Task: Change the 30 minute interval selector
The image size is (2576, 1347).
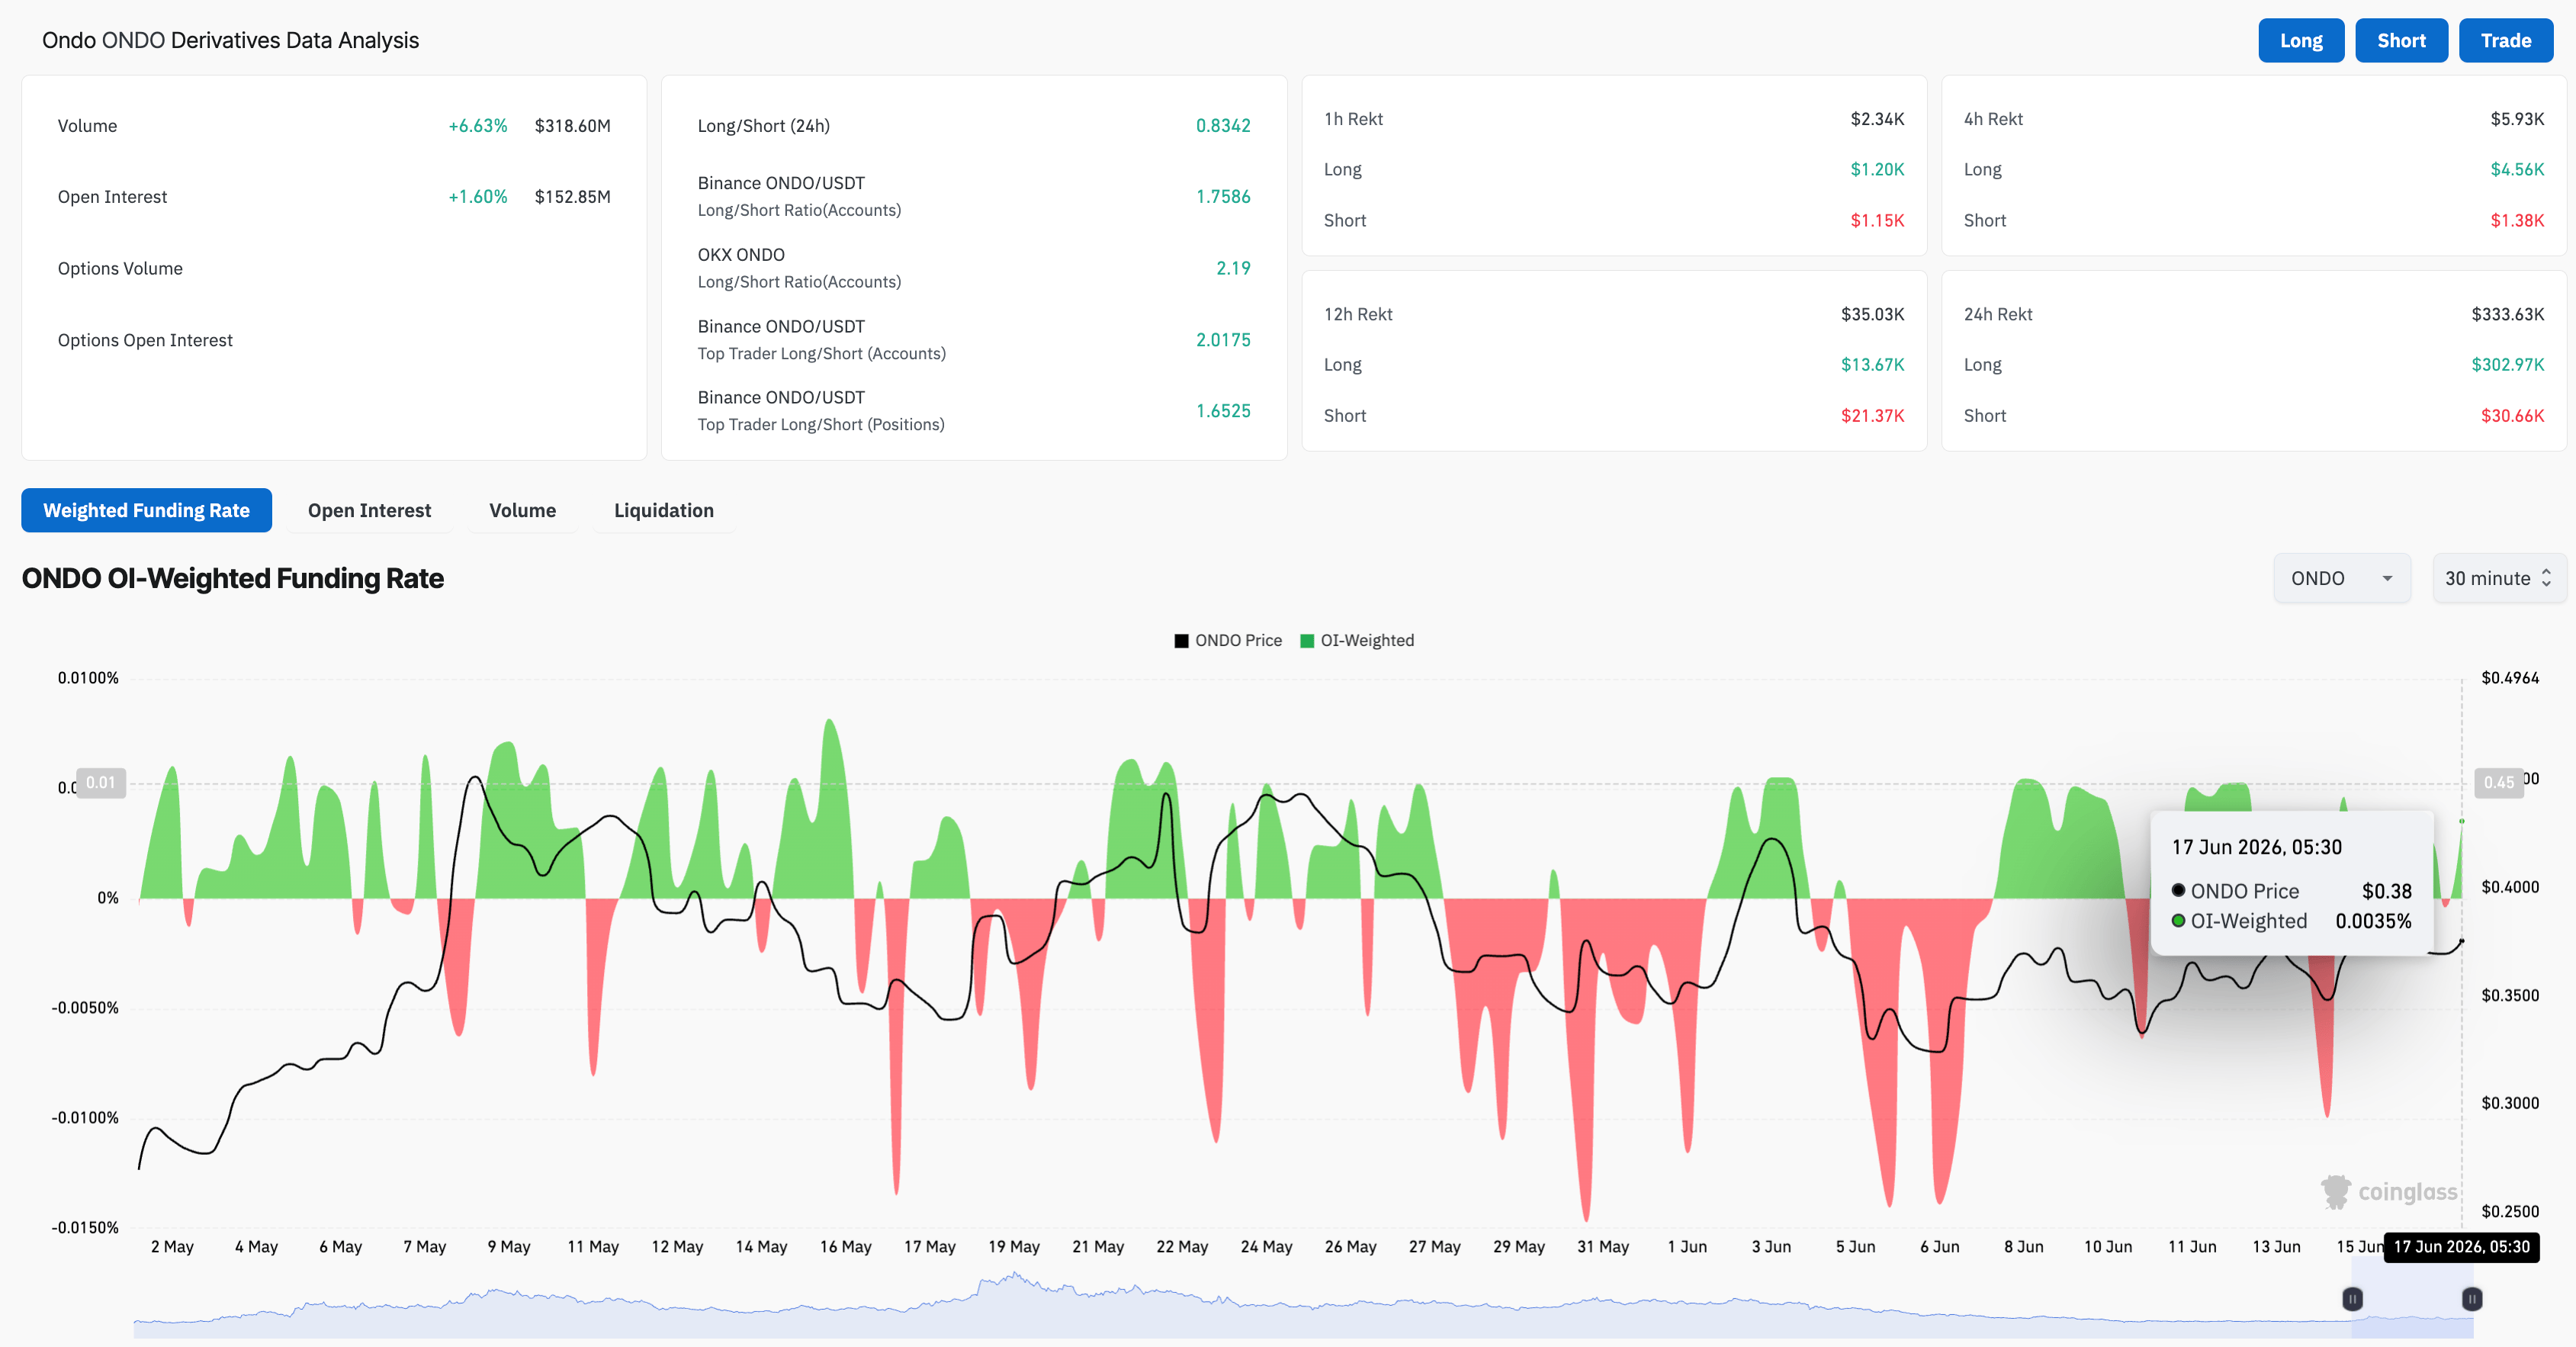Action: point(2498,578)
